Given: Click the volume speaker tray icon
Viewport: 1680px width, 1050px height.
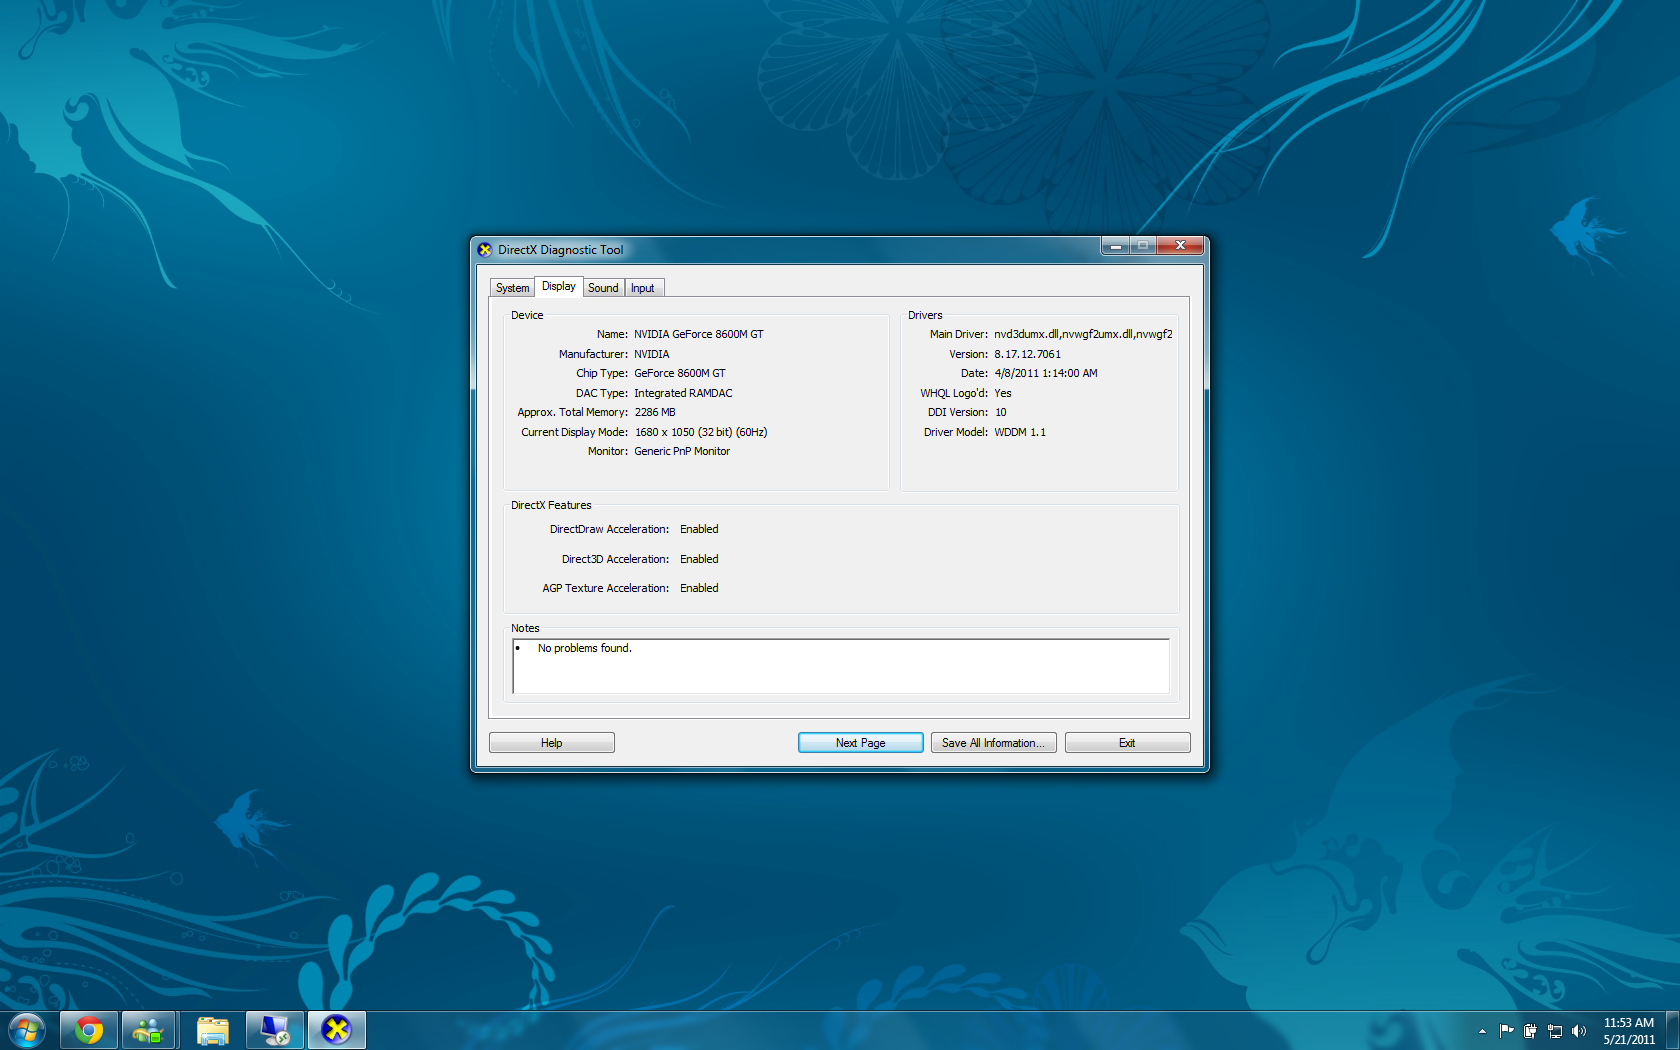Looking at the screenshot, I should tap(1579, 1031).
